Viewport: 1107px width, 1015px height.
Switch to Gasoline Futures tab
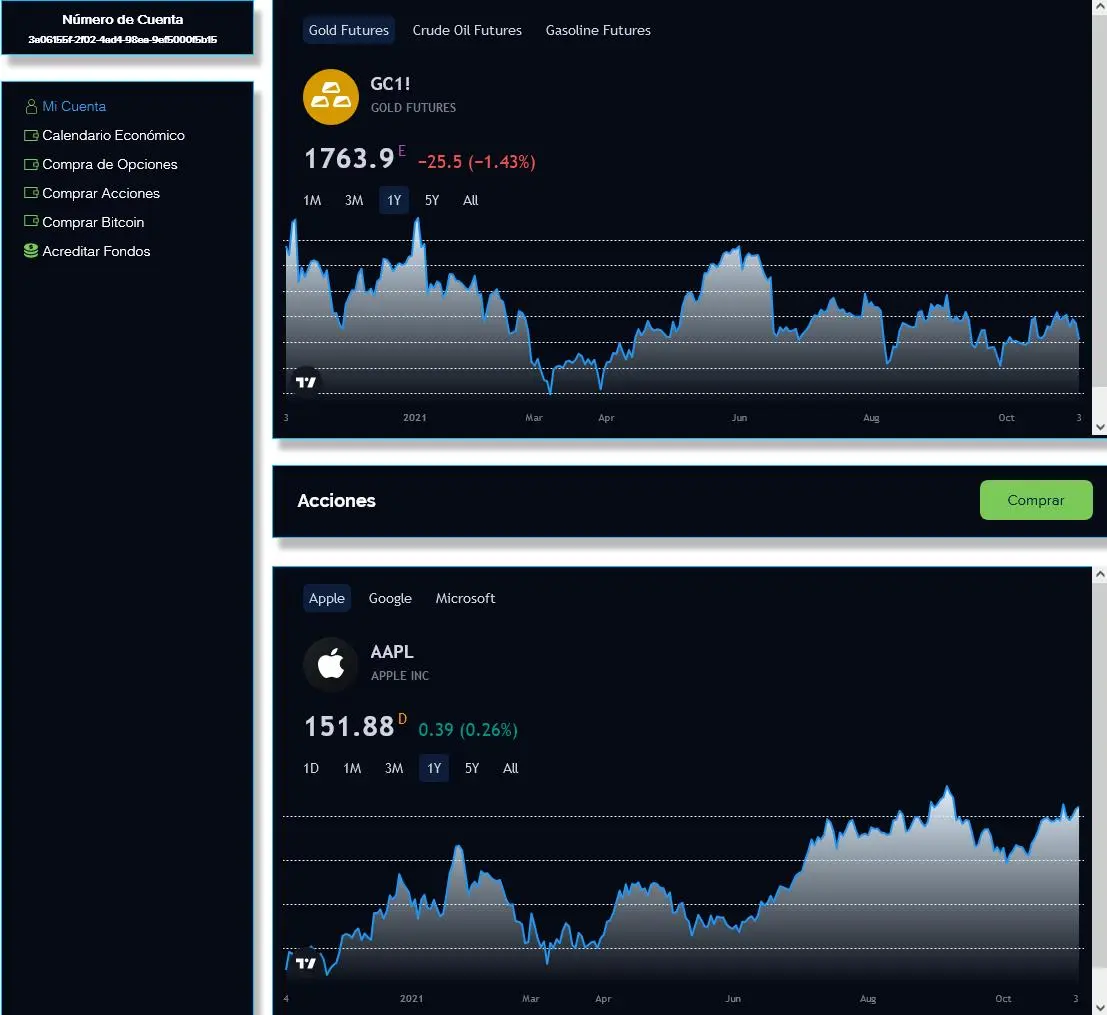pyautogui.click(x=598, y=30)
